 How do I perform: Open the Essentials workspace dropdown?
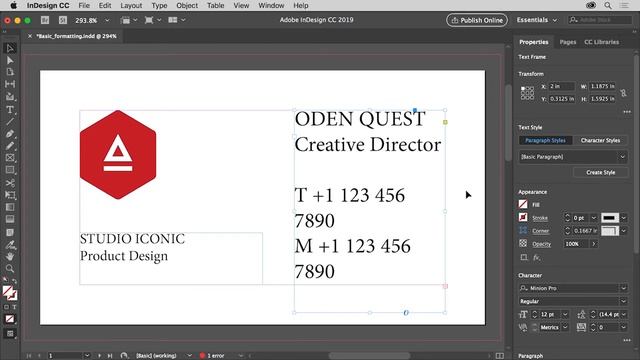pos(537,20)
